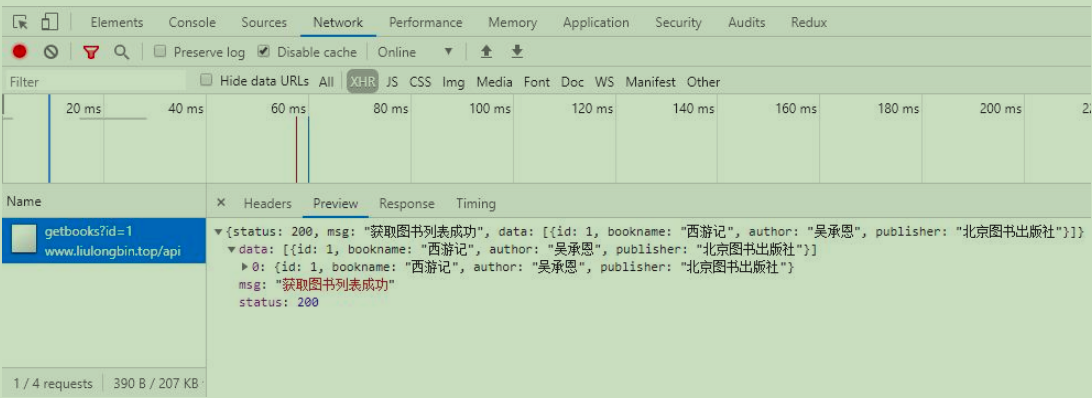Expand item 0 in the data array

pyautogui.click(x=245, y=267)
